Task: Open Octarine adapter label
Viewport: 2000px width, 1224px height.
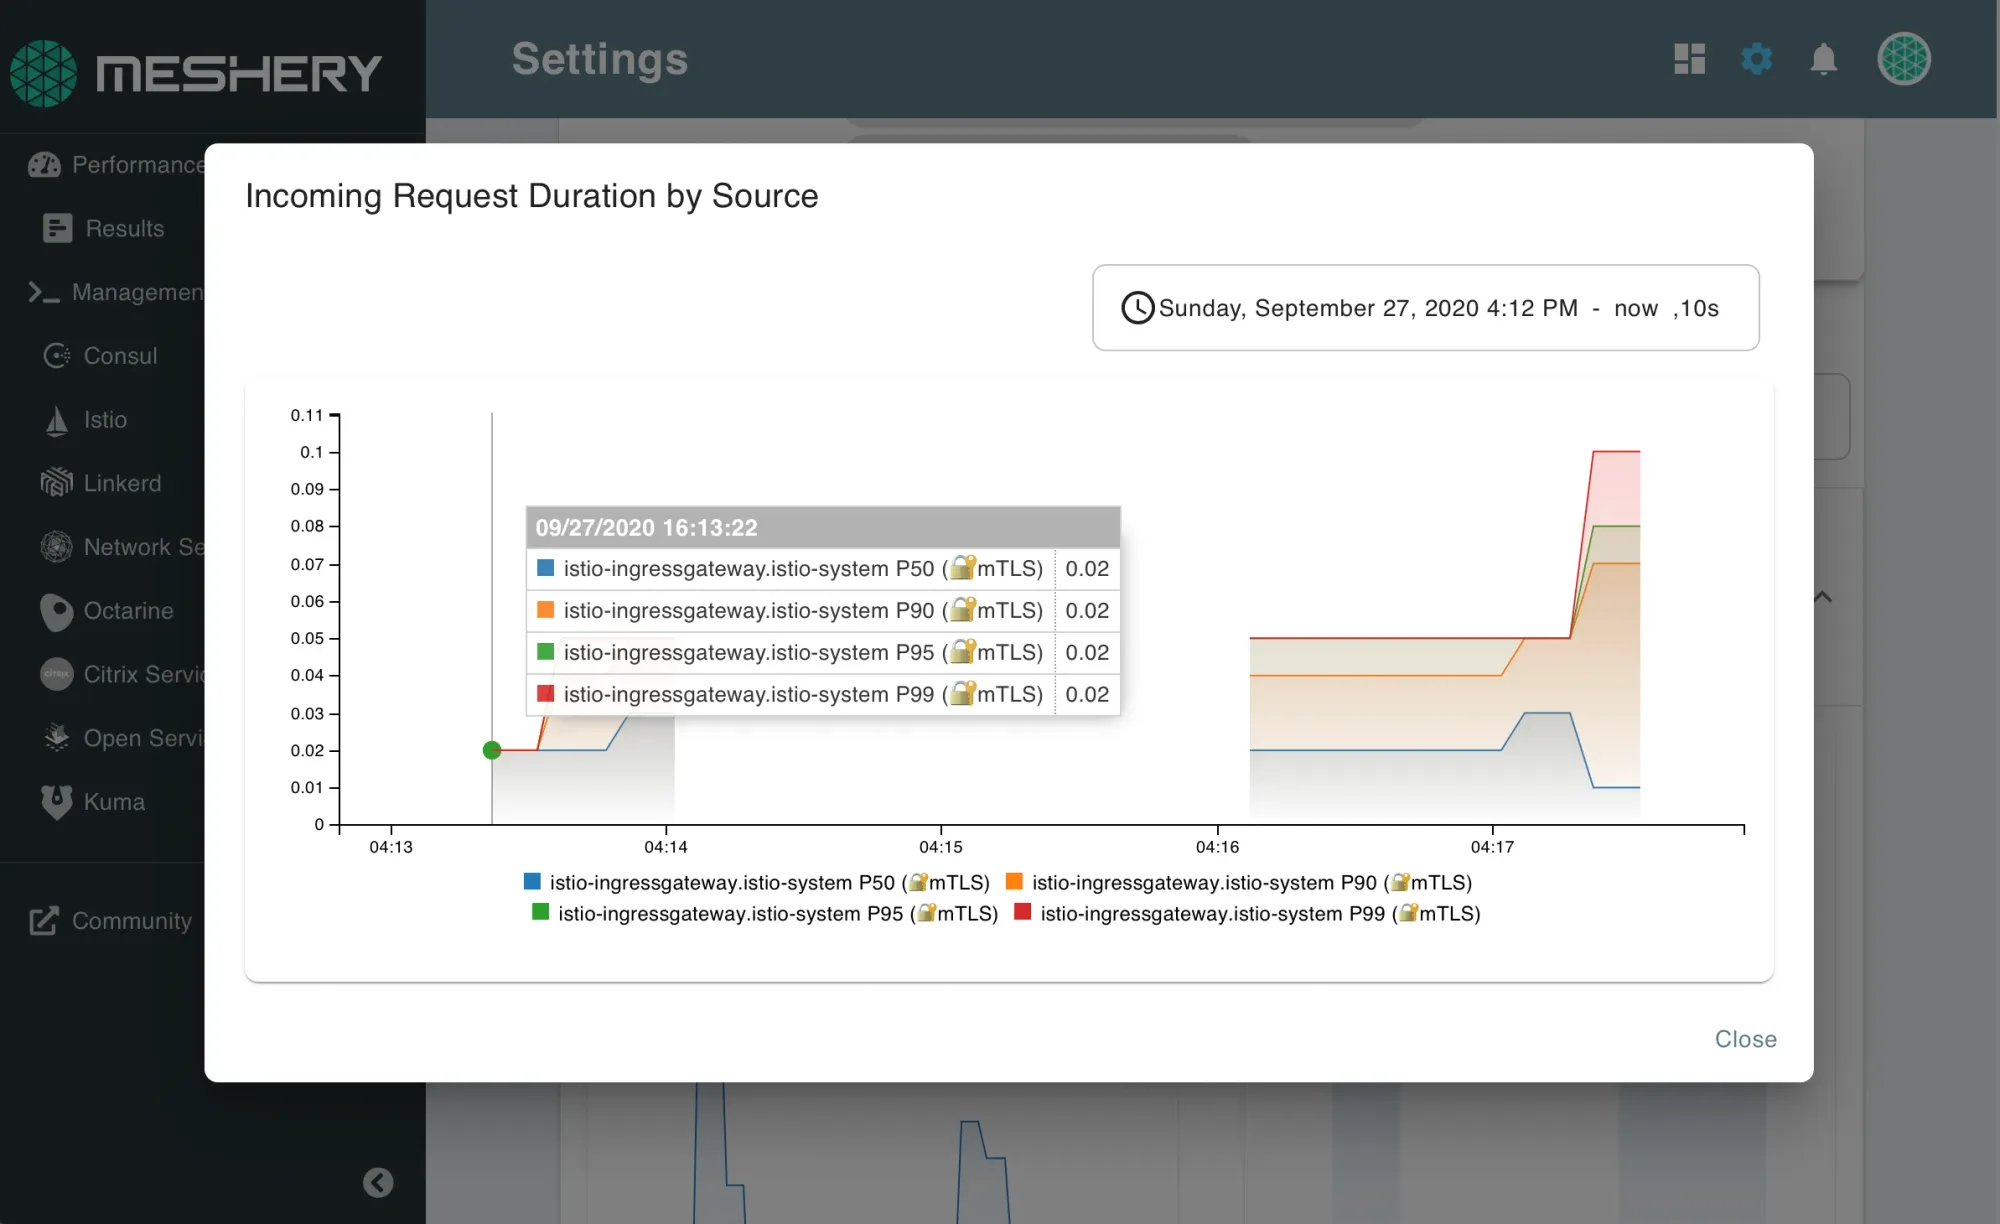Action: (x=128, y=611)
